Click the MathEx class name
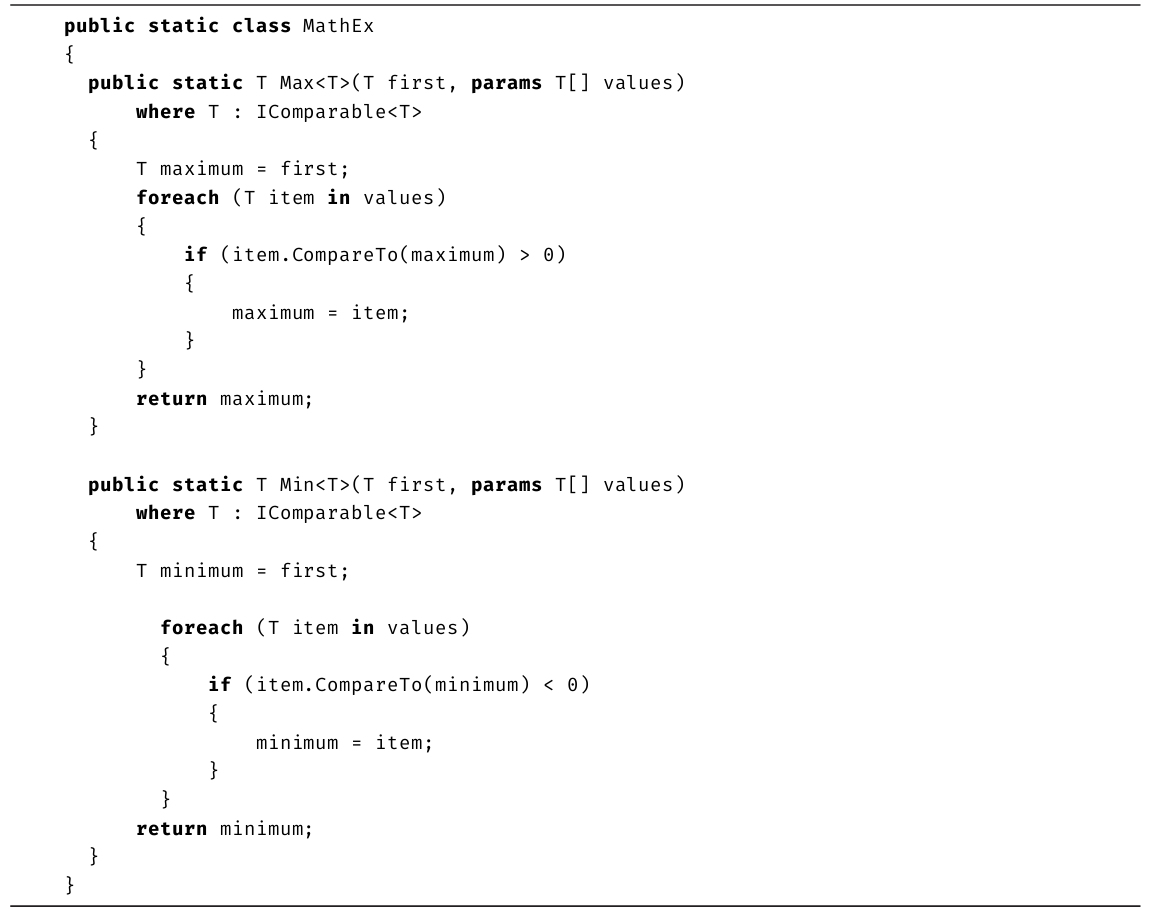 point(338,26)
